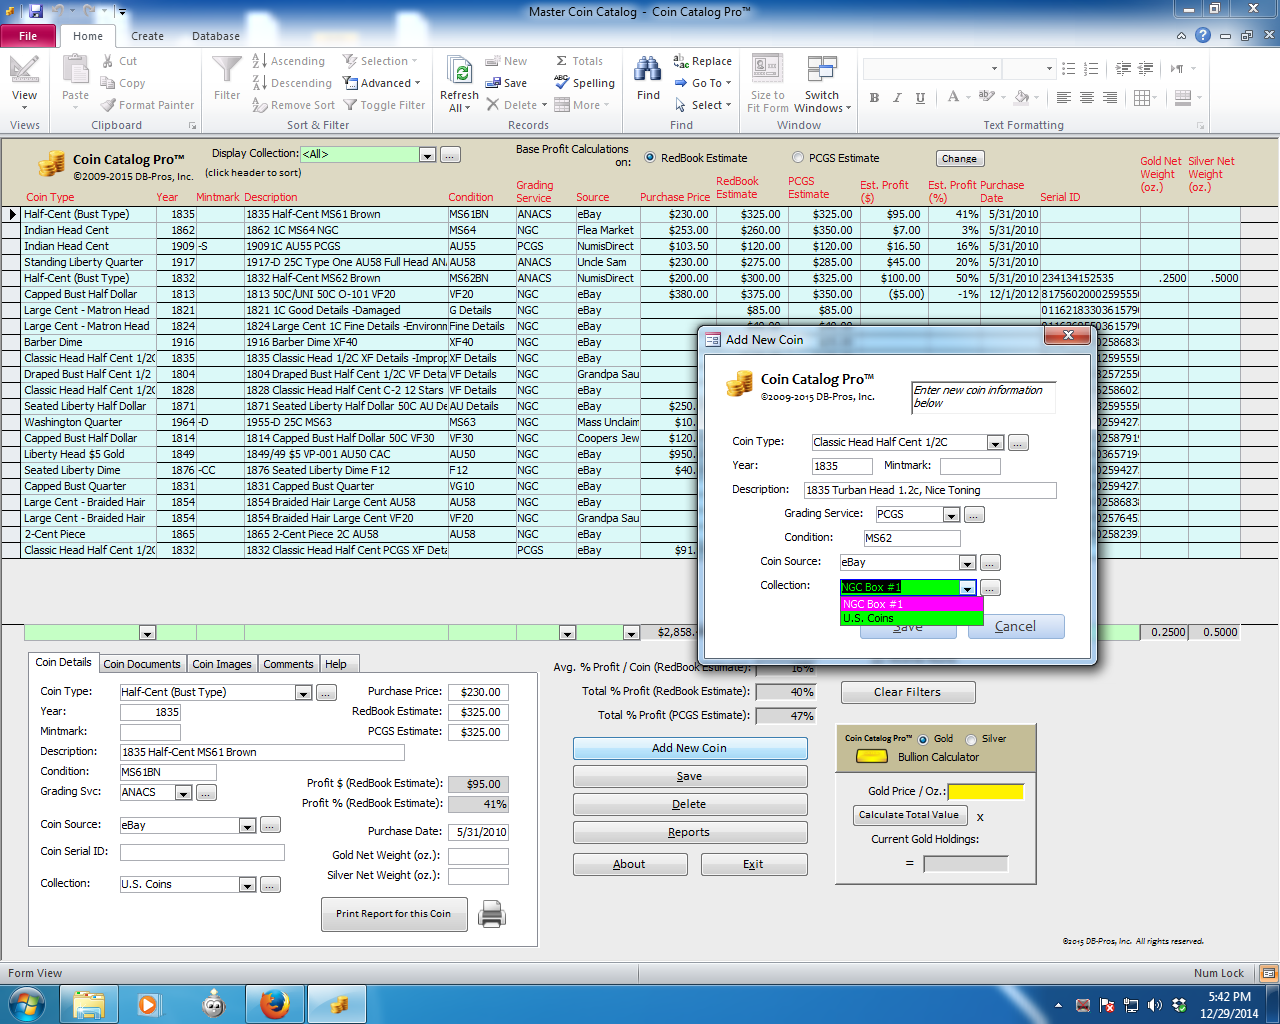Click the About button
Image resolution: width=1280 pixels, height=1024 pixels.
coord(630,864)
